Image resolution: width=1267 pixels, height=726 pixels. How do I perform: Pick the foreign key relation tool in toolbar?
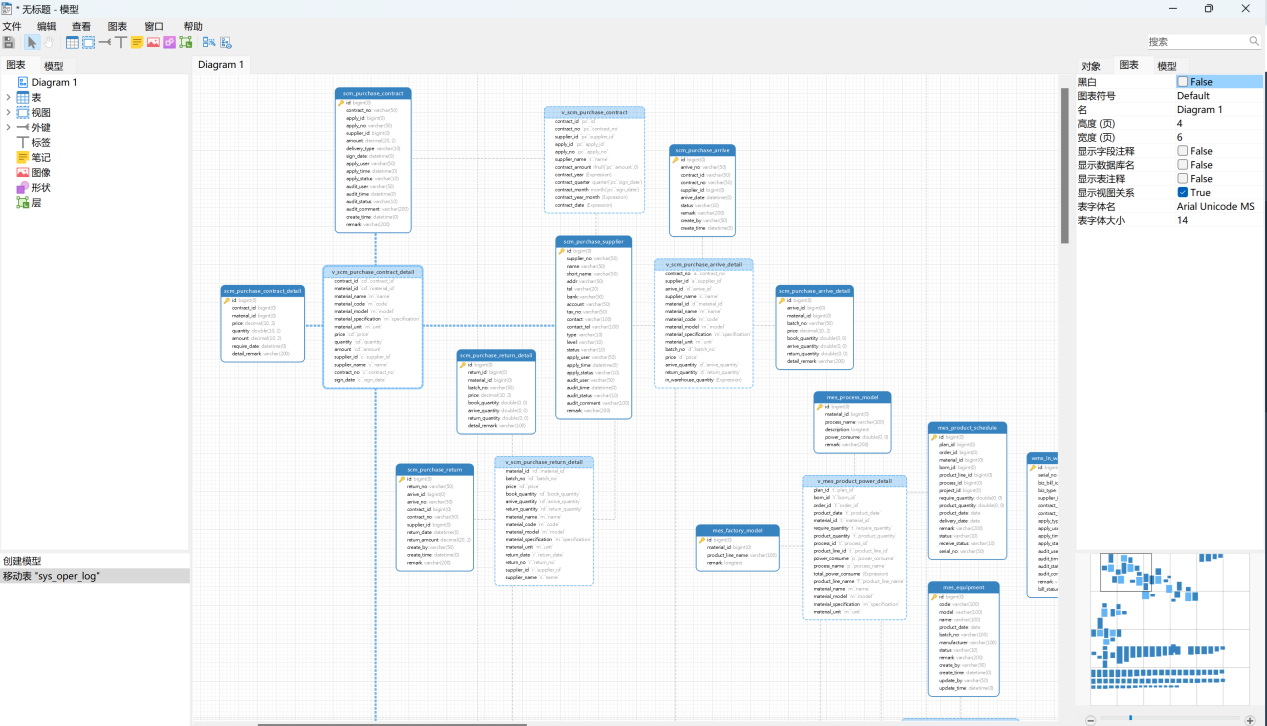click(105, 42)
